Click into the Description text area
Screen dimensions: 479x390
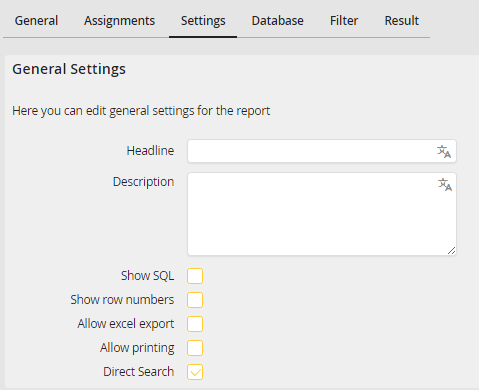(322, 214)
